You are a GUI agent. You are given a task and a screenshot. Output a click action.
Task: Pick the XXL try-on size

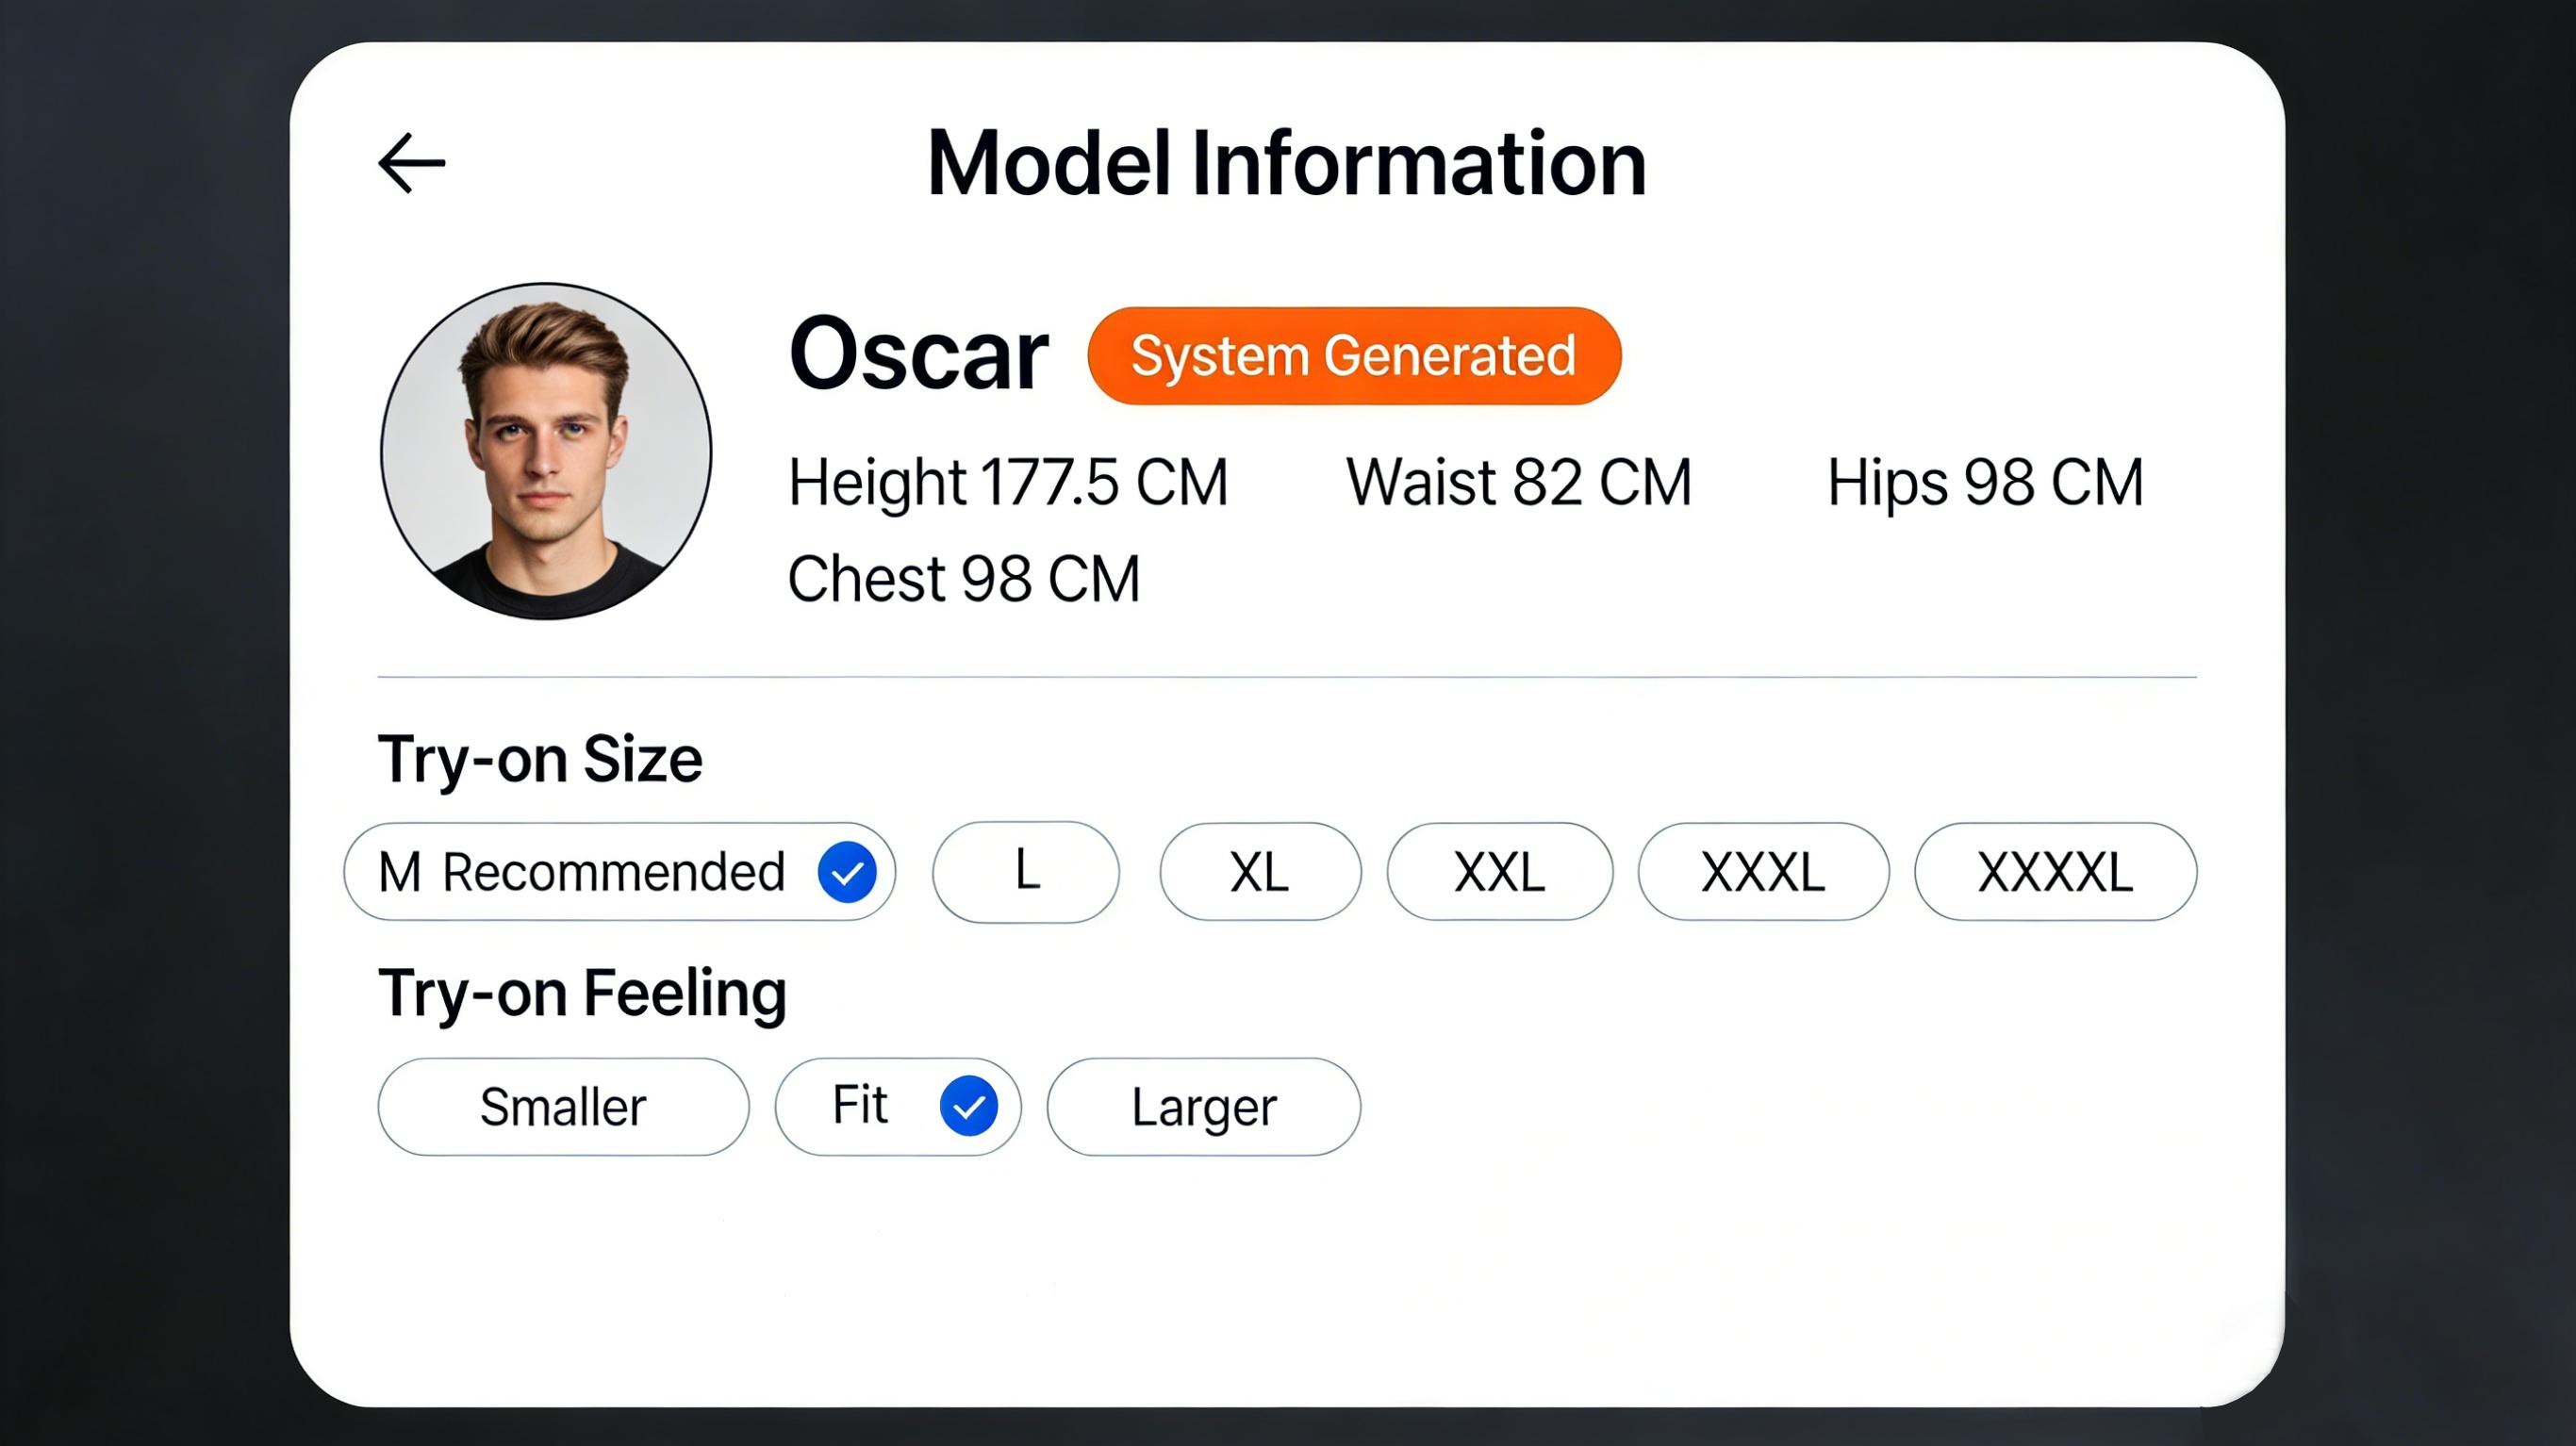(1499, 872)
